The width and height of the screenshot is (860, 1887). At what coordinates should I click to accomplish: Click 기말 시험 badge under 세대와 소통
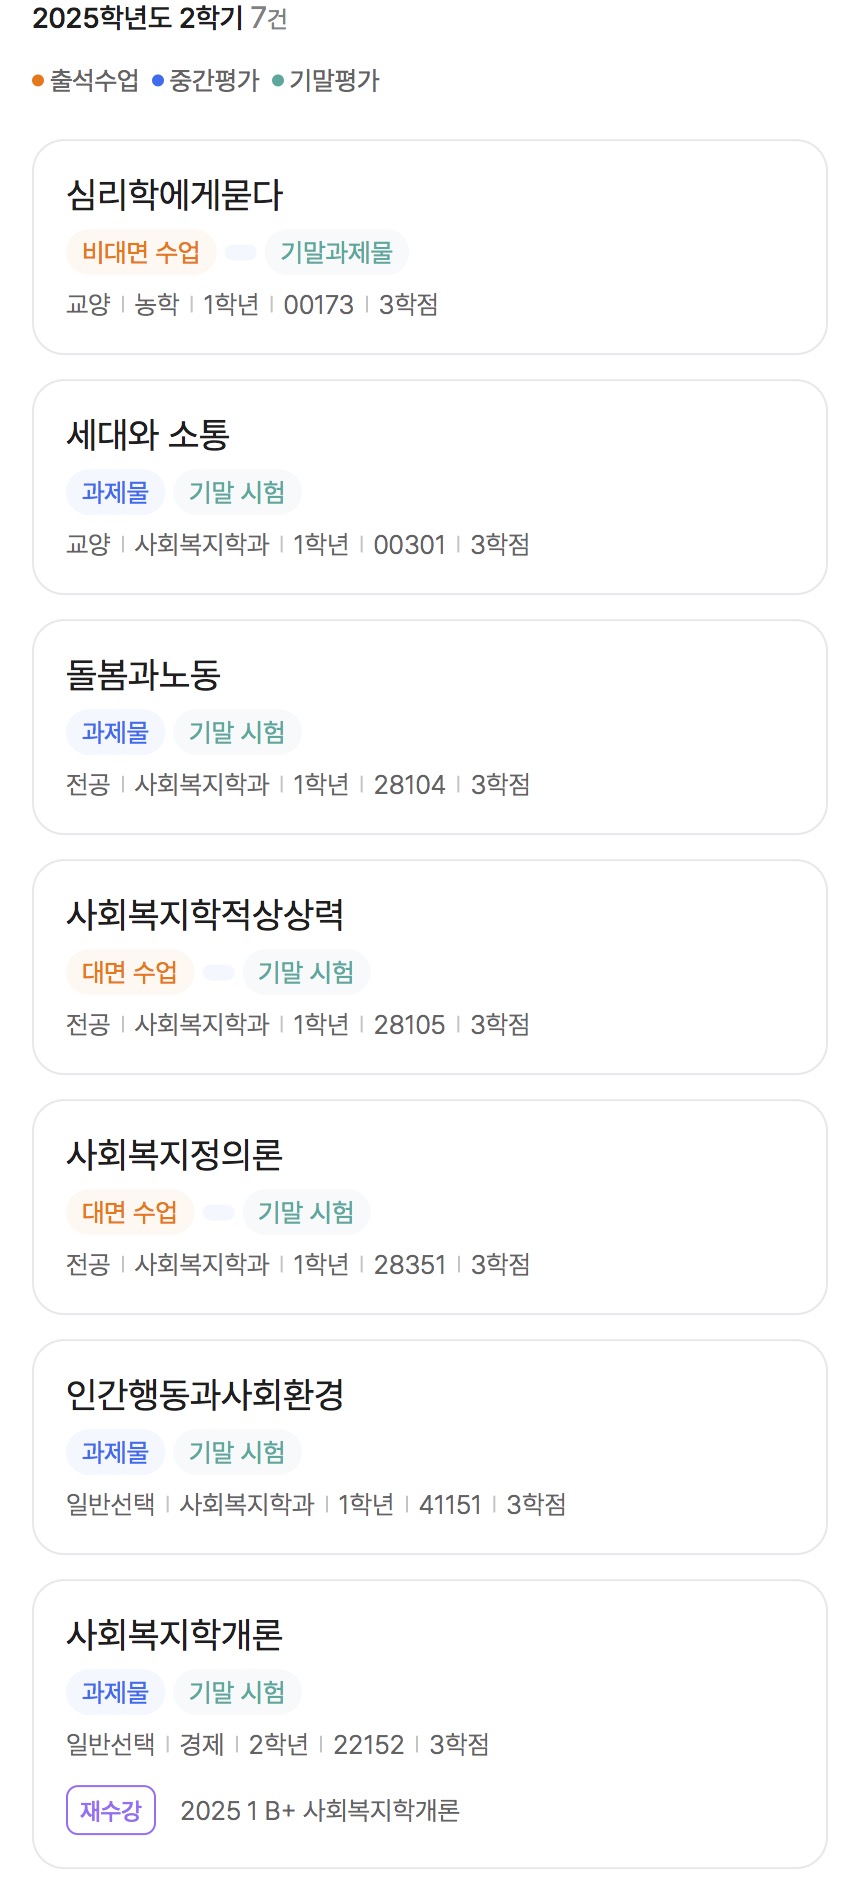[237, 493]
